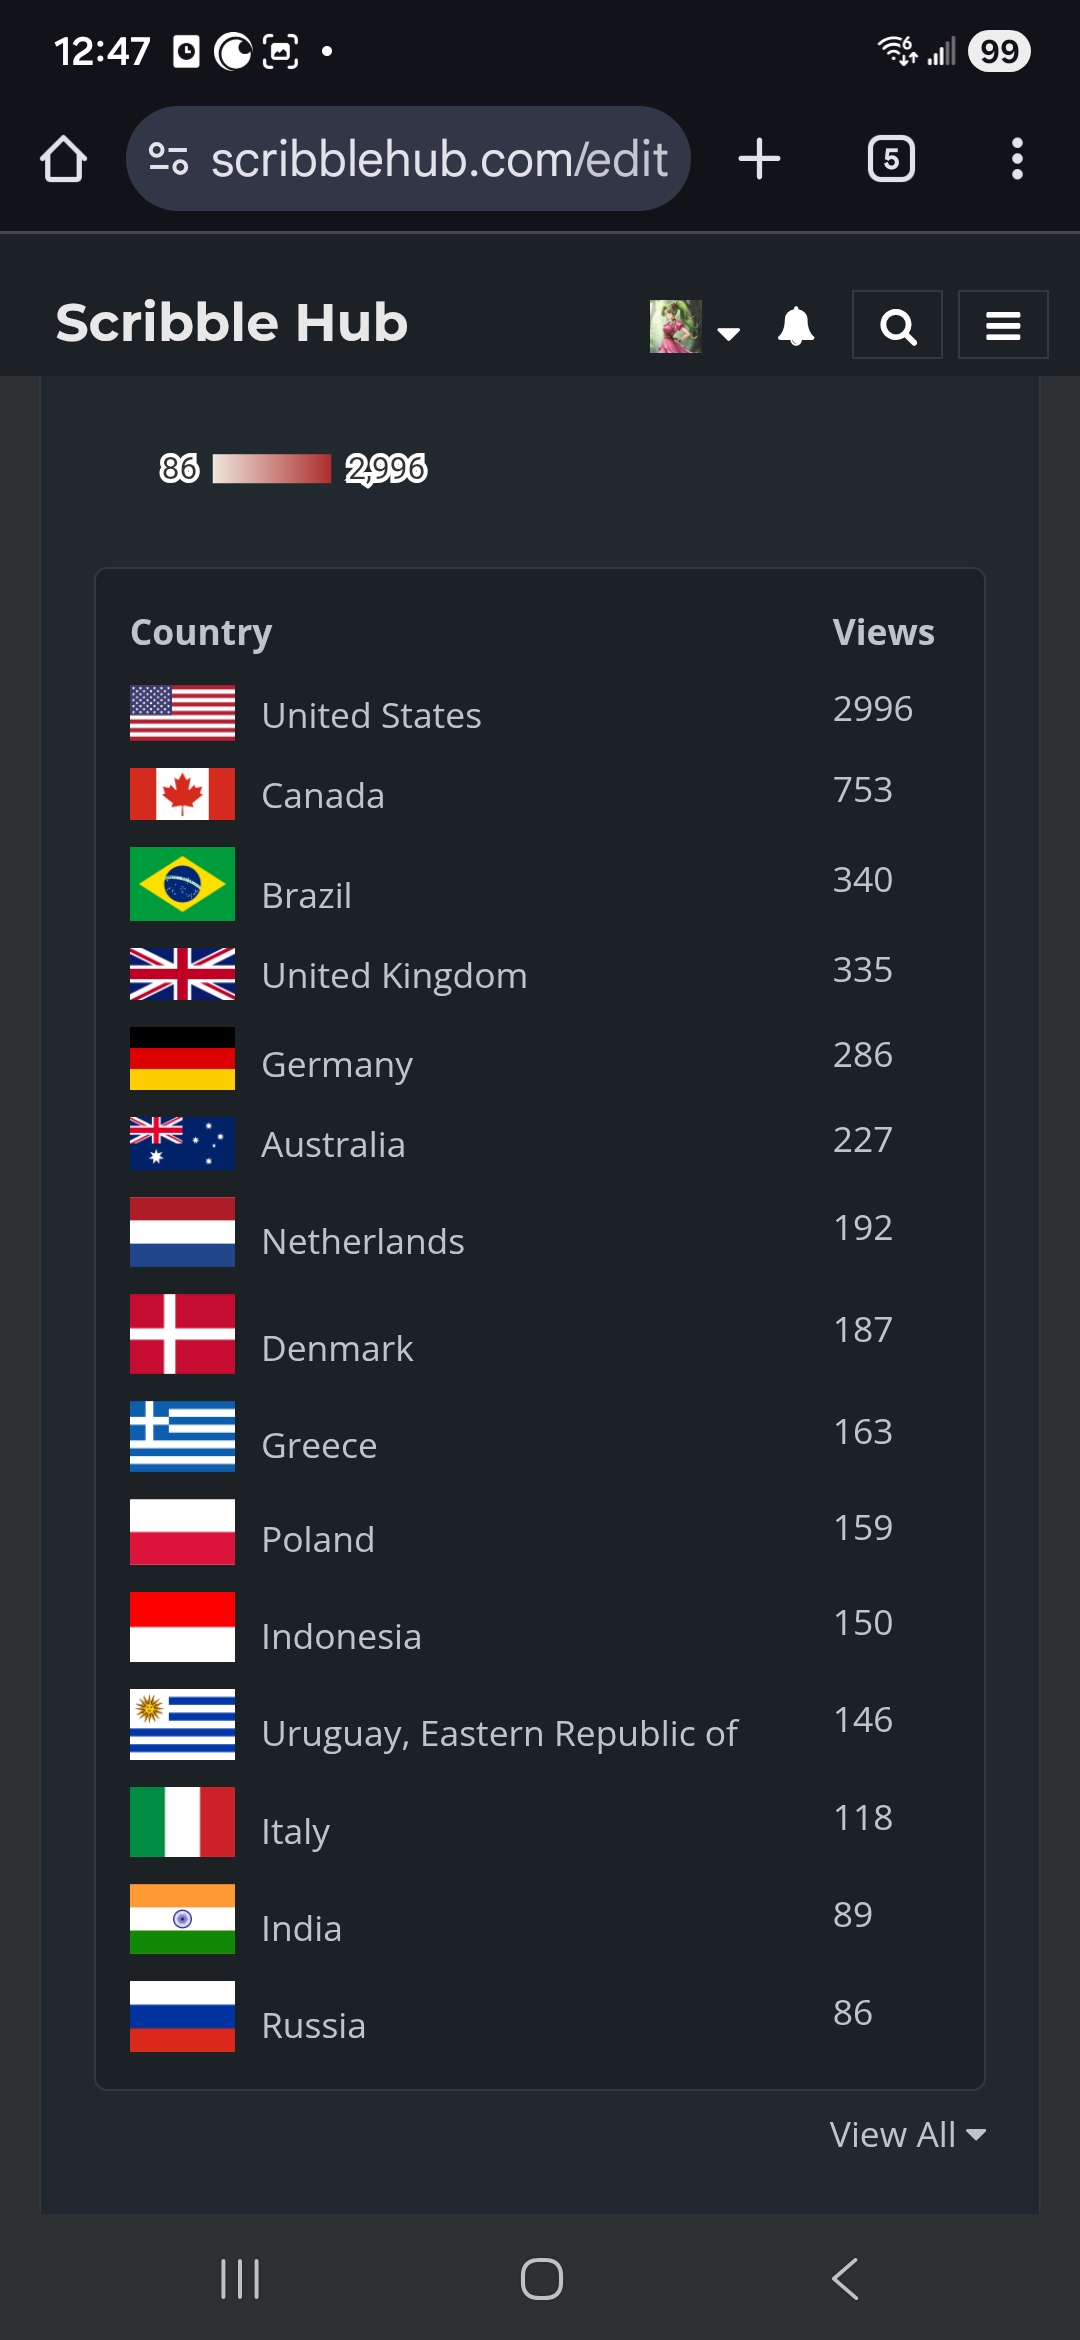Switch browser tabs using the tab counter
The width and height of the screenshot is (1080, 2340).
point(891,157)
